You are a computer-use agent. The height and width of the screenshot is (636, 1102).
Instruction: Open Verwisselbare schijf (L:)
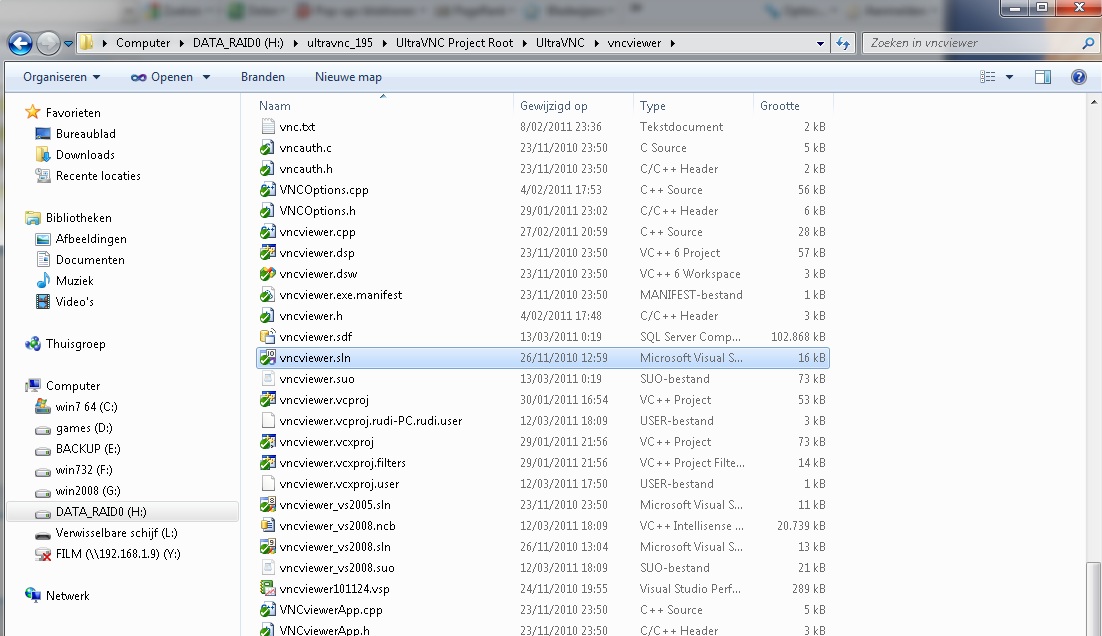pos(116,533)
